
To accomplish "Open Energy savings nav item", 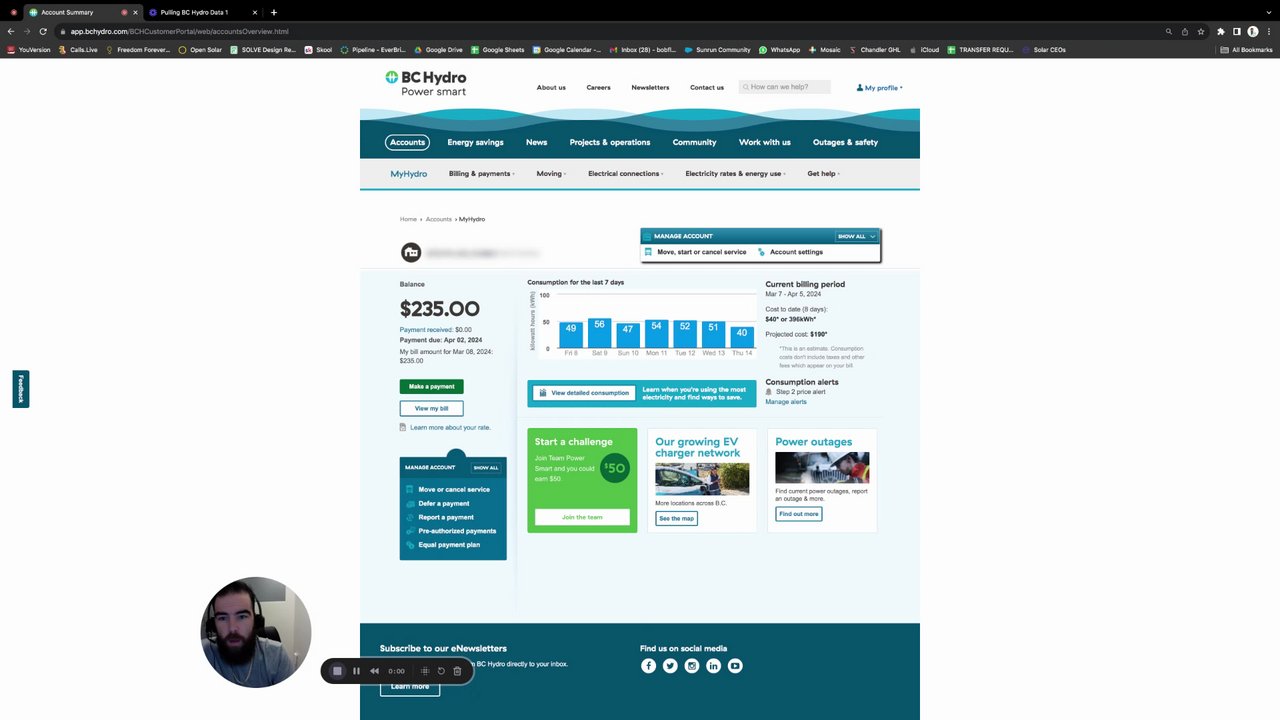I will (475, 142).
